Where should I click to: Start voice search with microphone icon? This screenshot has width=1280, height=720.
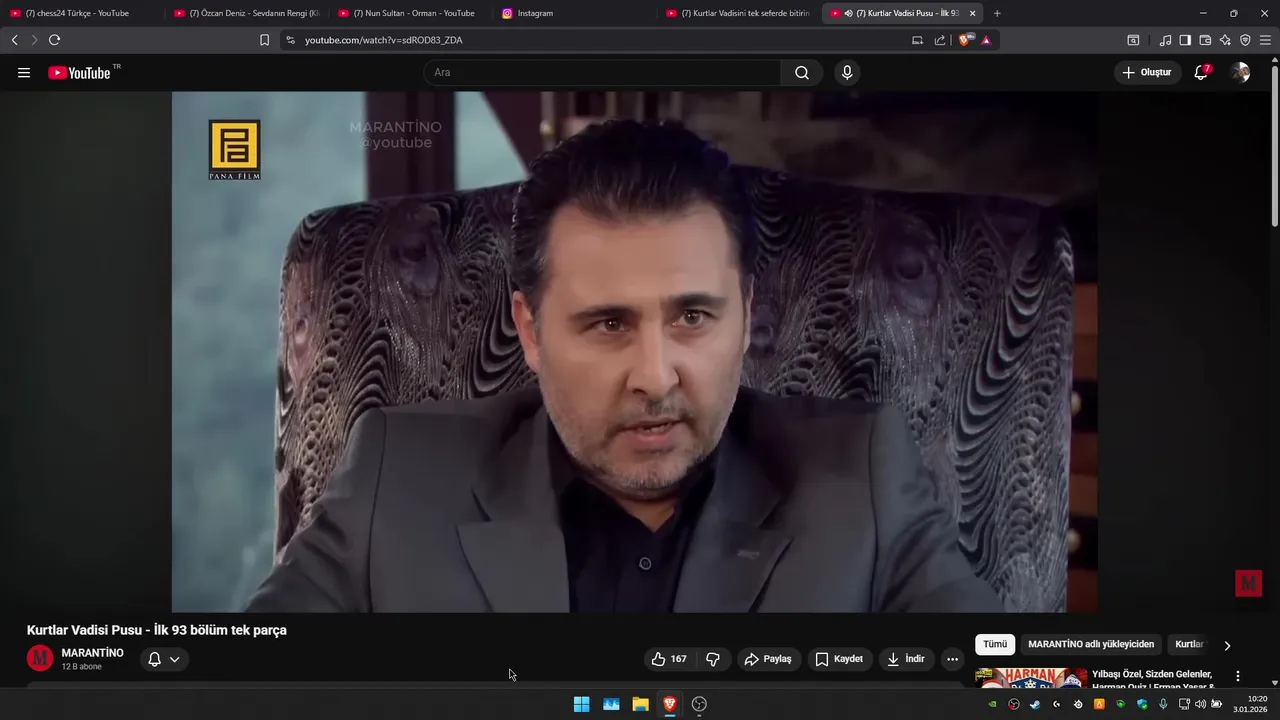tap(847, 73)
